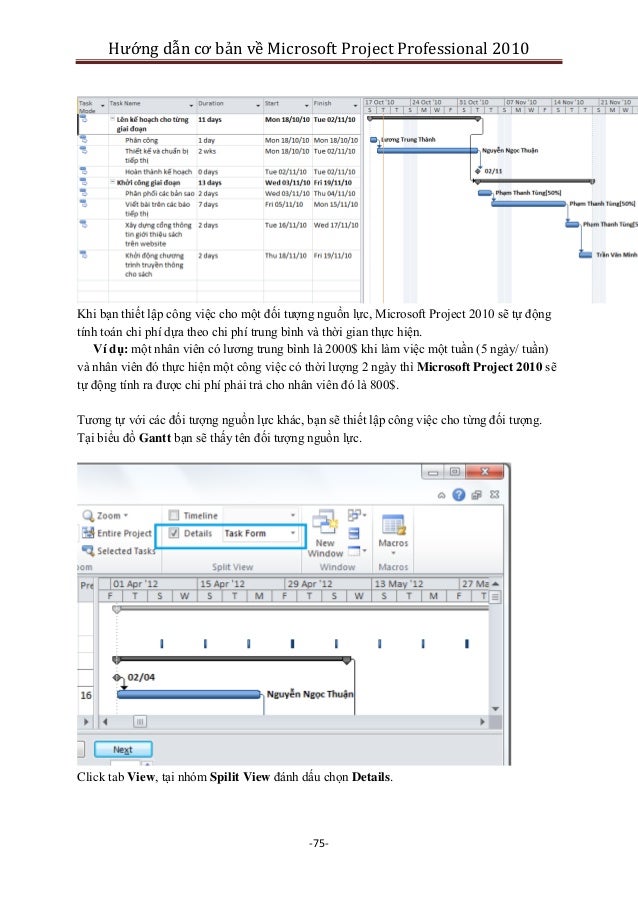Select row number 16 in lower table
Viewport: 638px width, 903px height.
pyautogui.click(x=86, y=695)
